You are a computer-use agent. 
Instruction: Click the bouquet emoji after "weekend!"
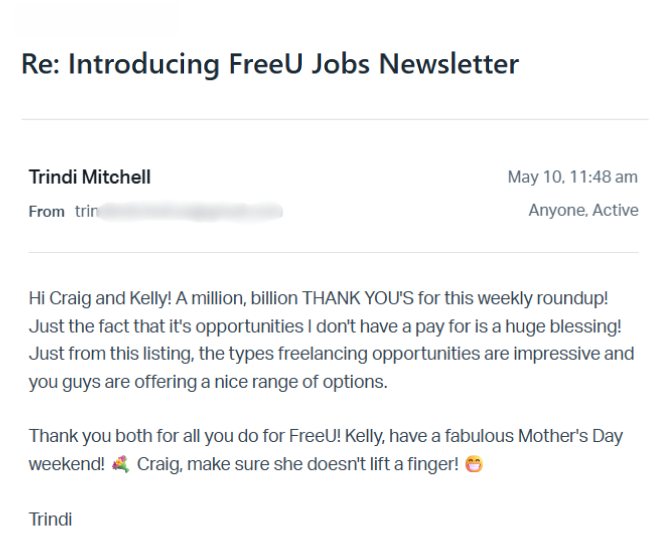[122, 465]
